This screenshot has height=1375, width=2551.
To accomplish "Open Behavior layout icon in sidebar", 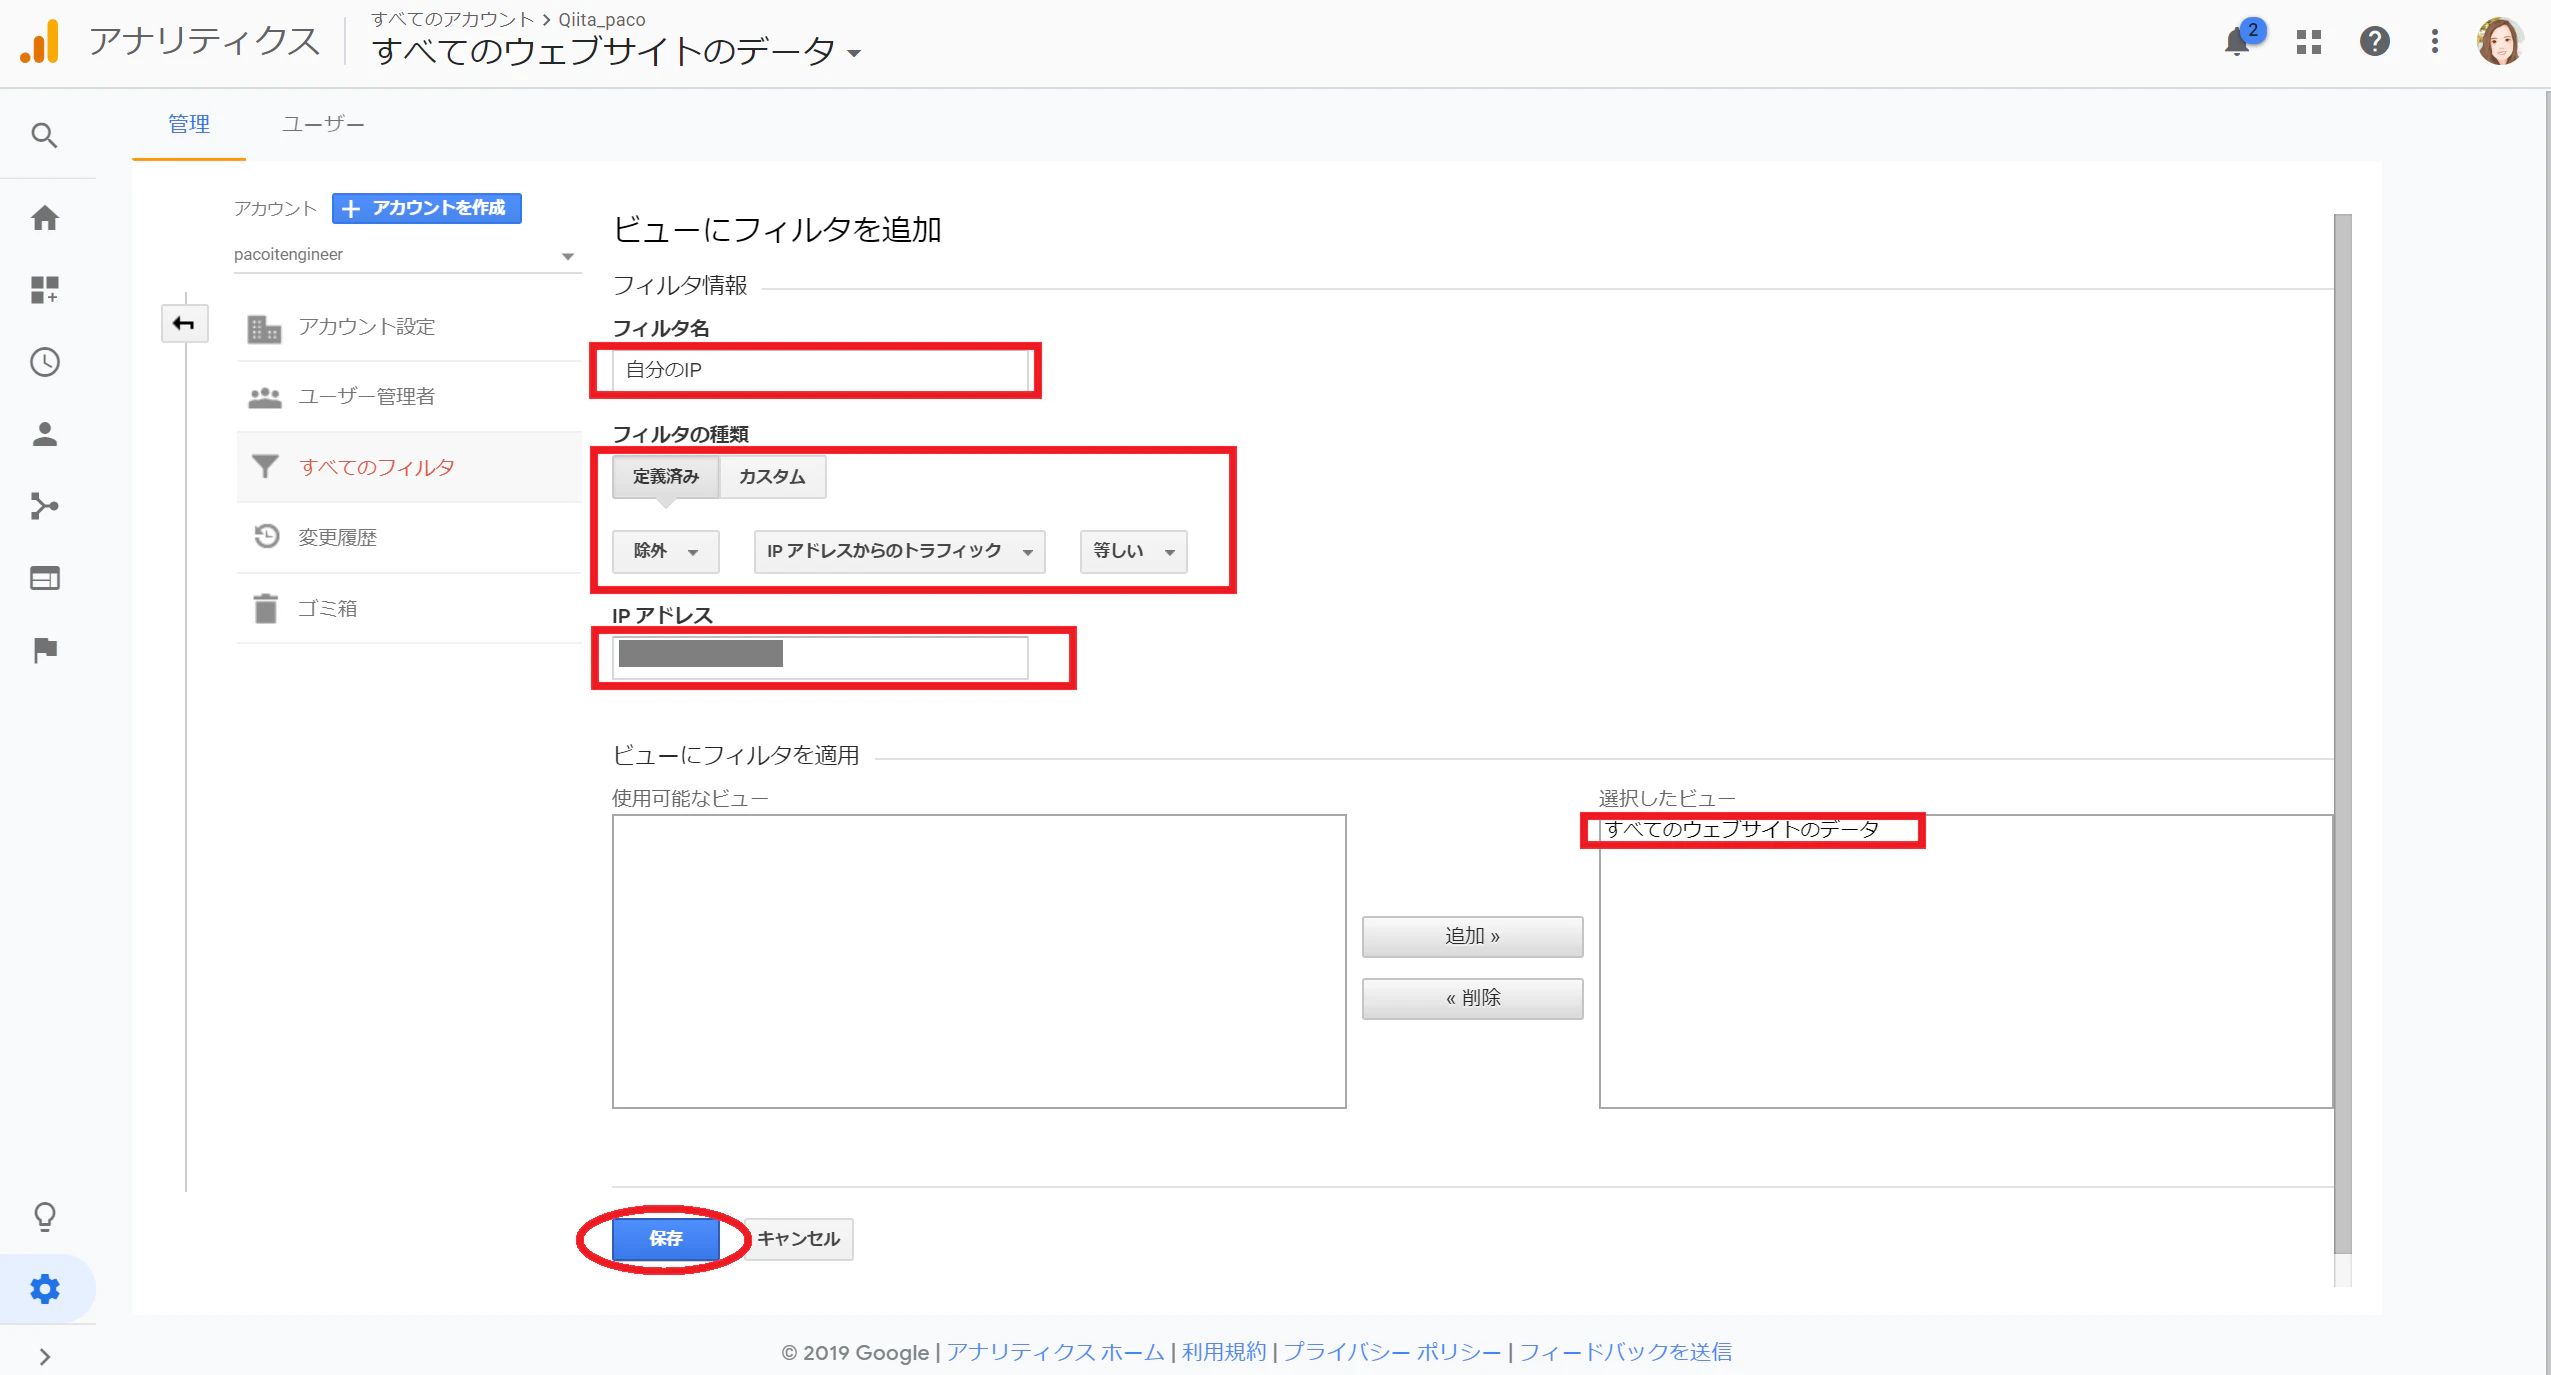I will (x=44, y=578).
